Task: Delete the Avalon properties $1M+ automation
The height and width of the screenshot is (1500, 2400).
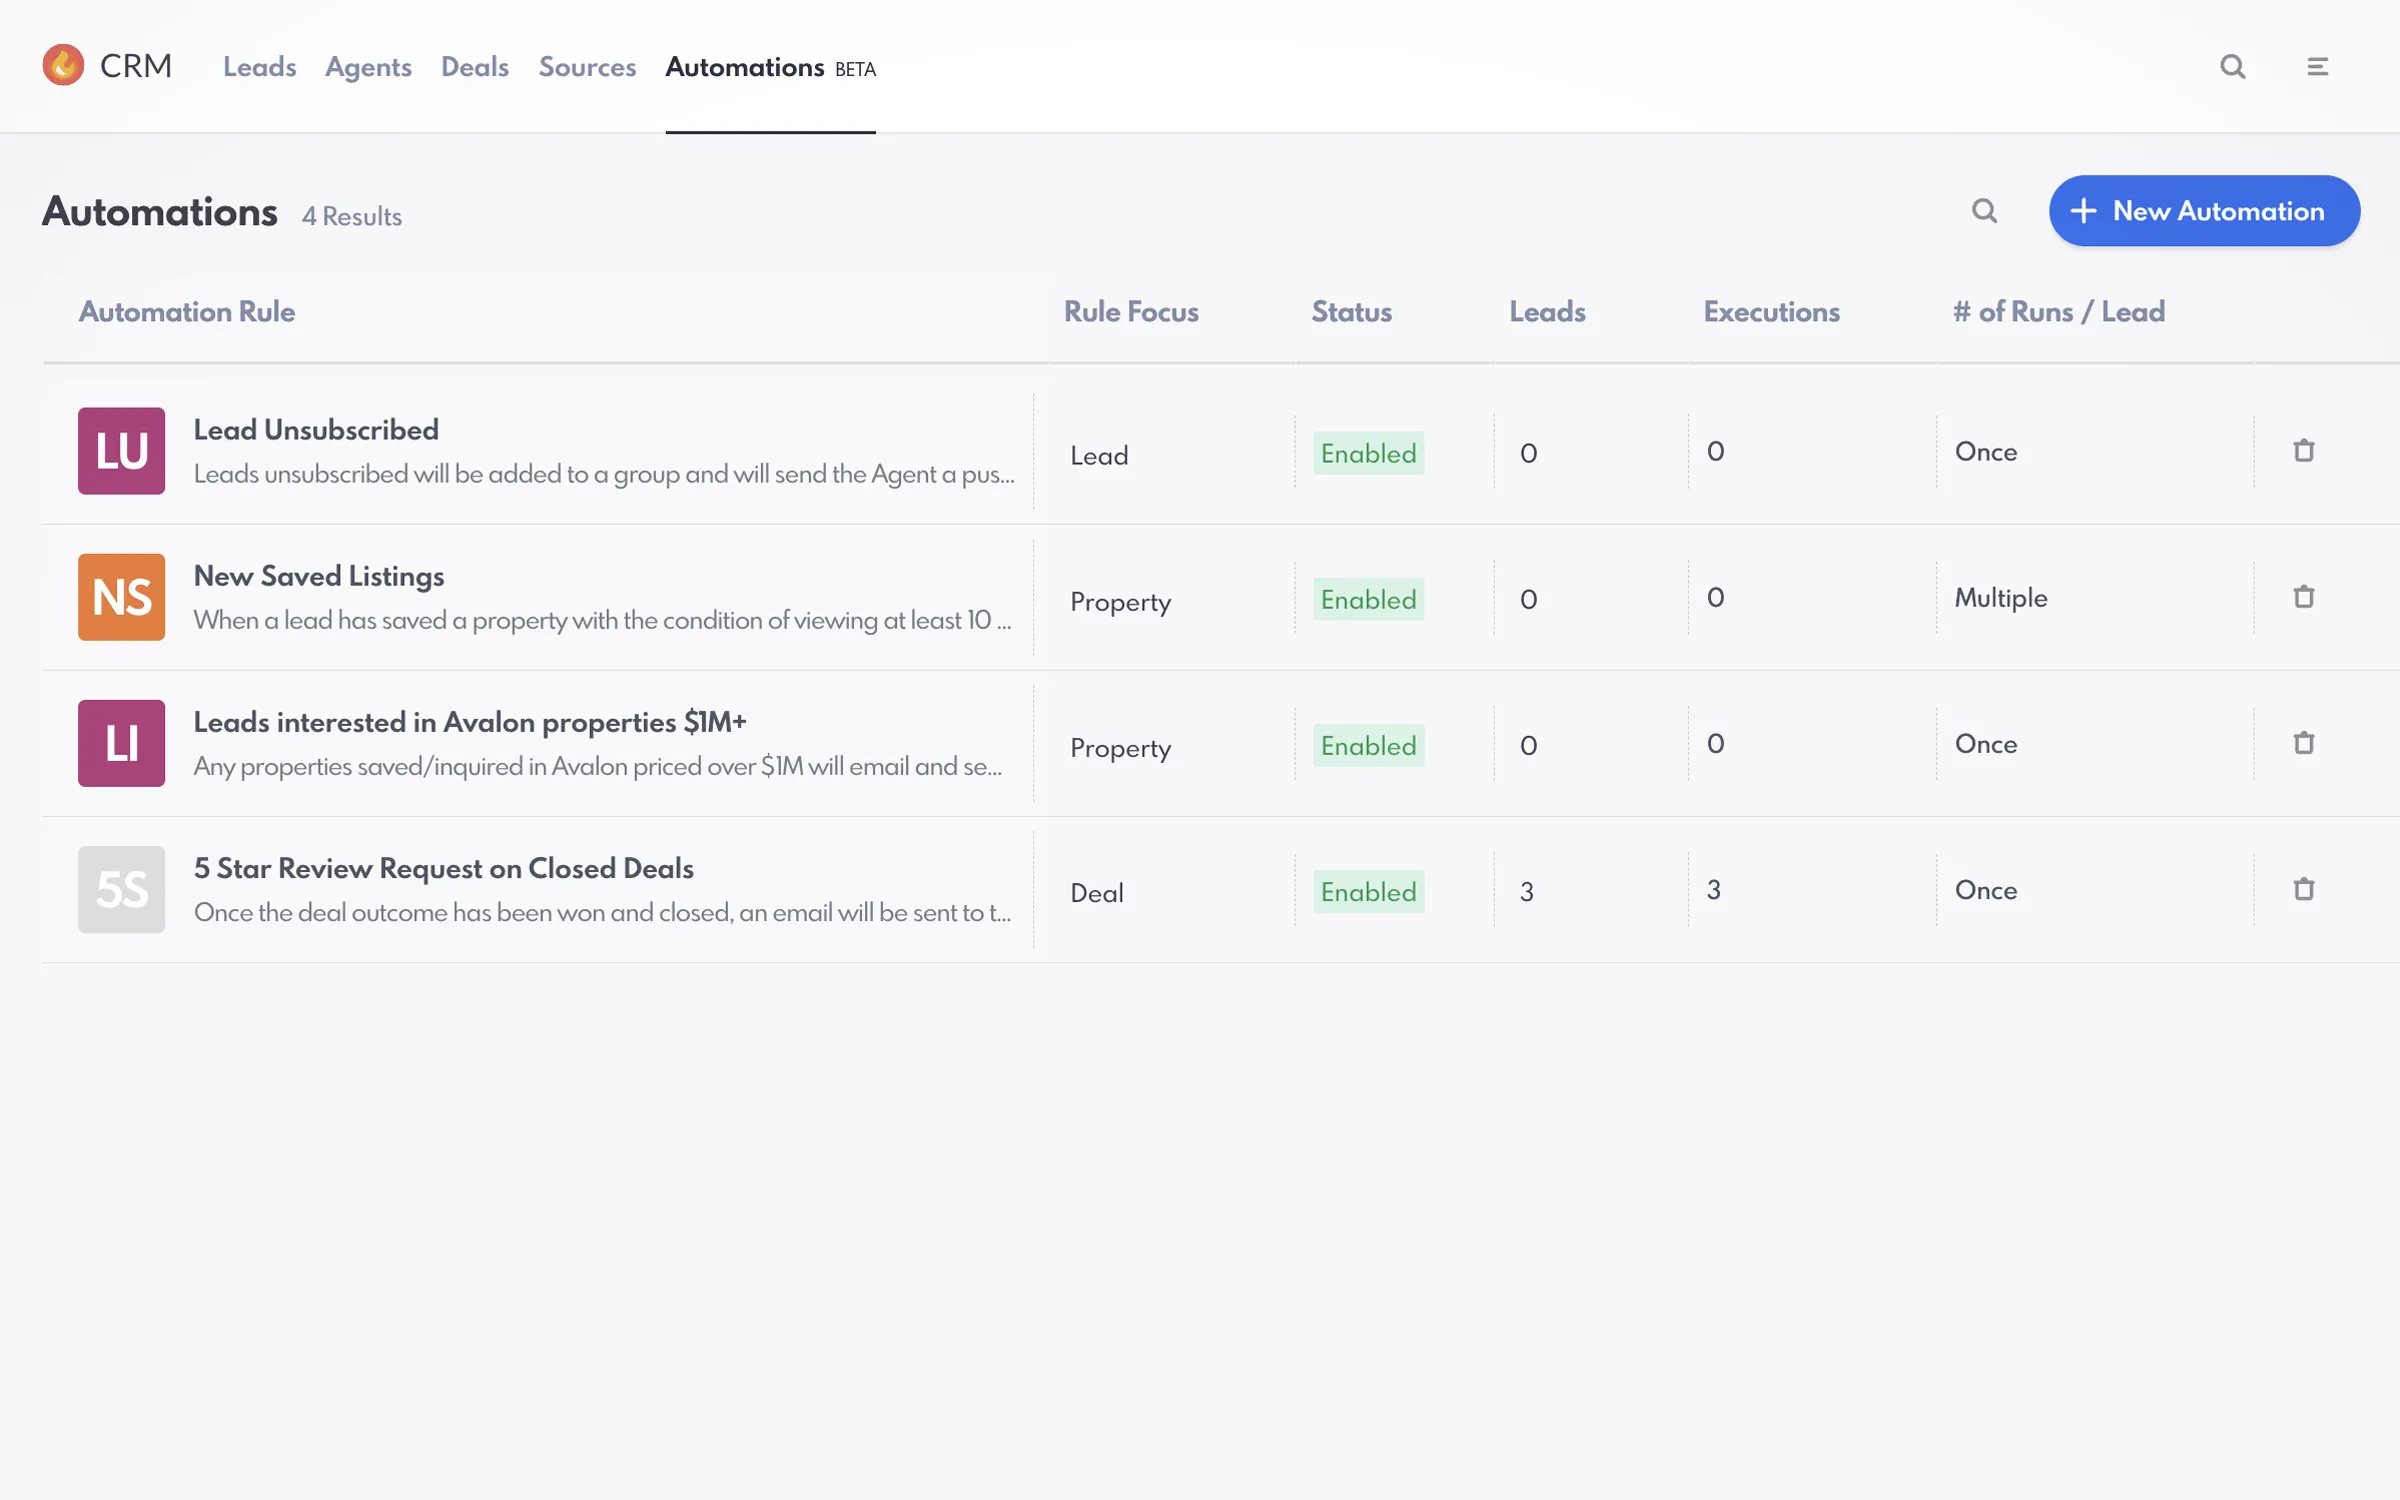Action: (2304, 743)
